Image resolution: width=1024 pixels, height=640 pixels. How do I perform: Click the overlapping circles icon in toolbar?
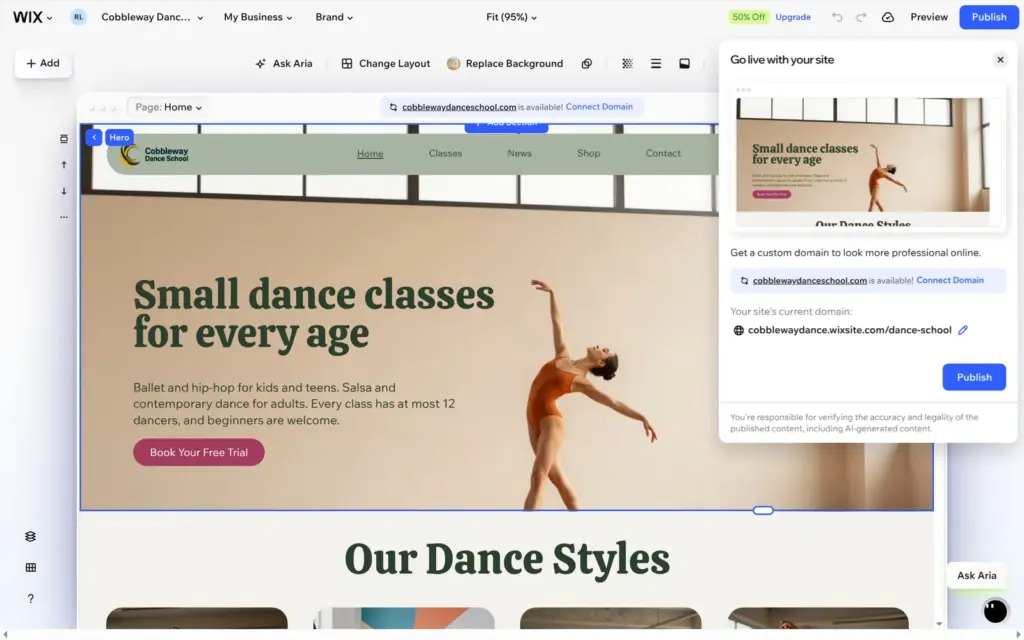586,64
